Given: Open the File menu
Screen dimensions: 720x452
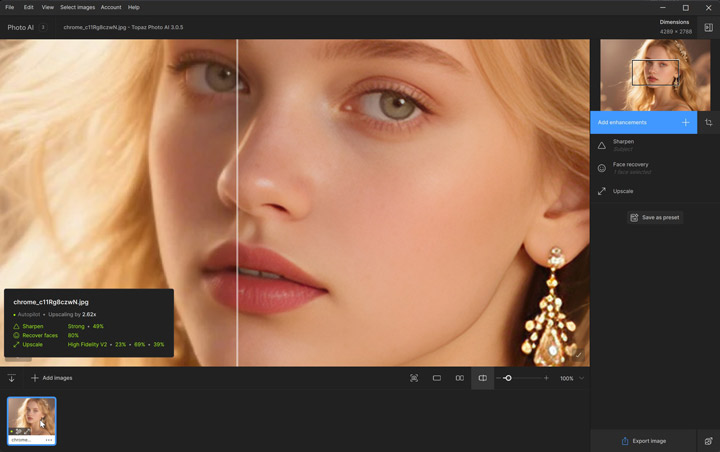Looking at the screenshot, I should pos(9,7).
